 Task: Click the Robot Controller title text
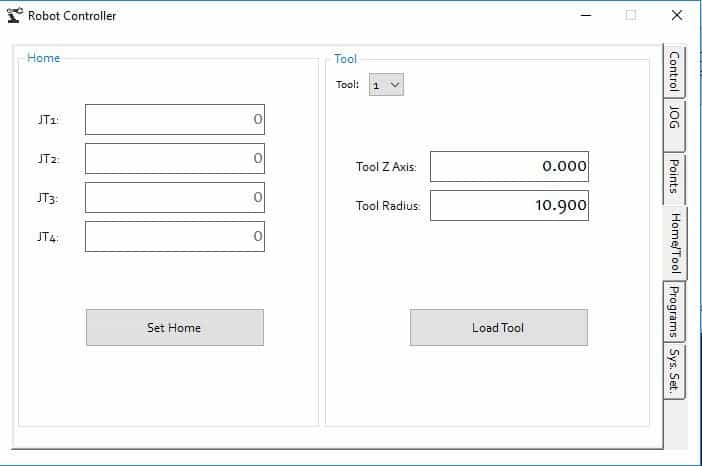click(72, 16)
